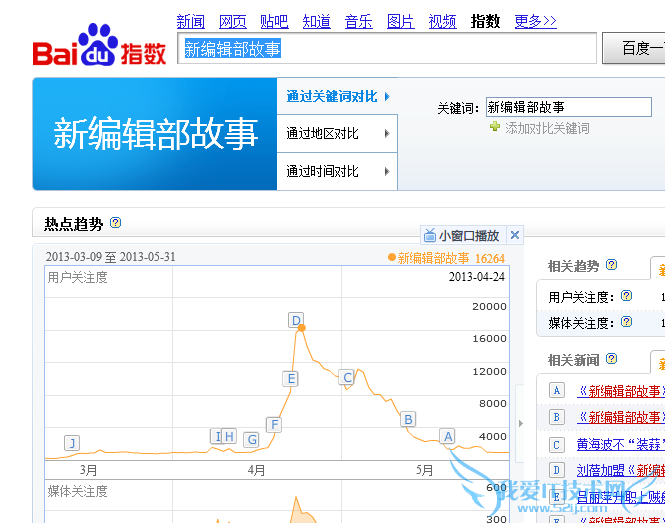The width and height of the screenshot is (665, 523).
Task: Open news item A headline link
Action: (619, 391)
